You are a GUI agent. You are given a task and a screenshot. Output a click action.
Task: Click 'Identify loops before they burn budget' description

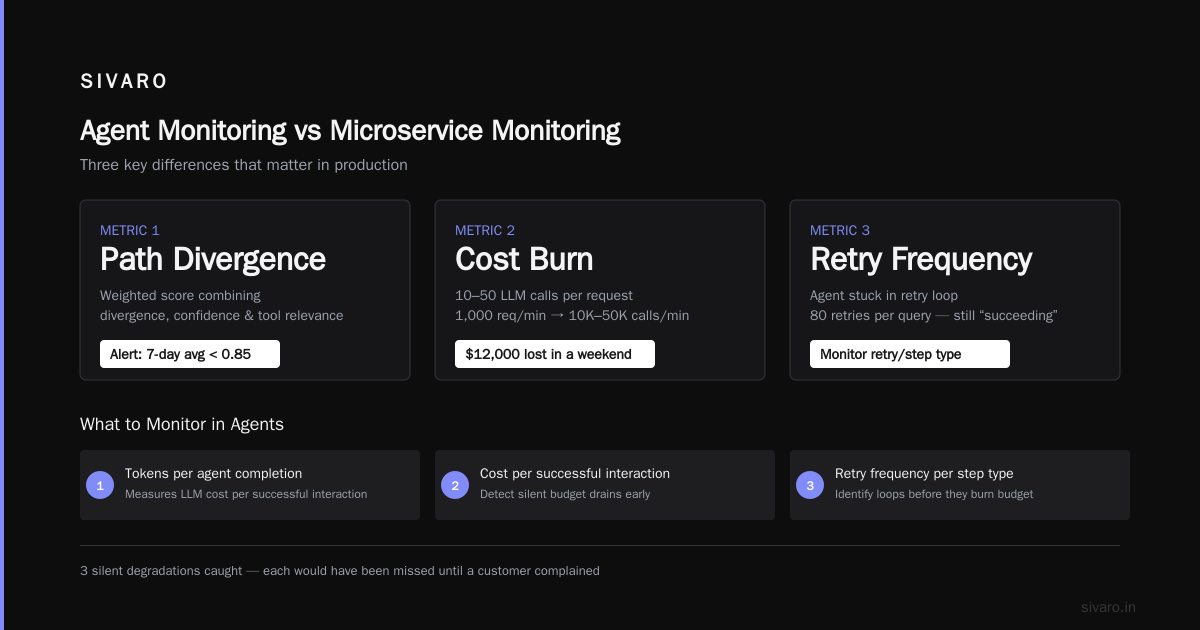[x=934, y=494]
